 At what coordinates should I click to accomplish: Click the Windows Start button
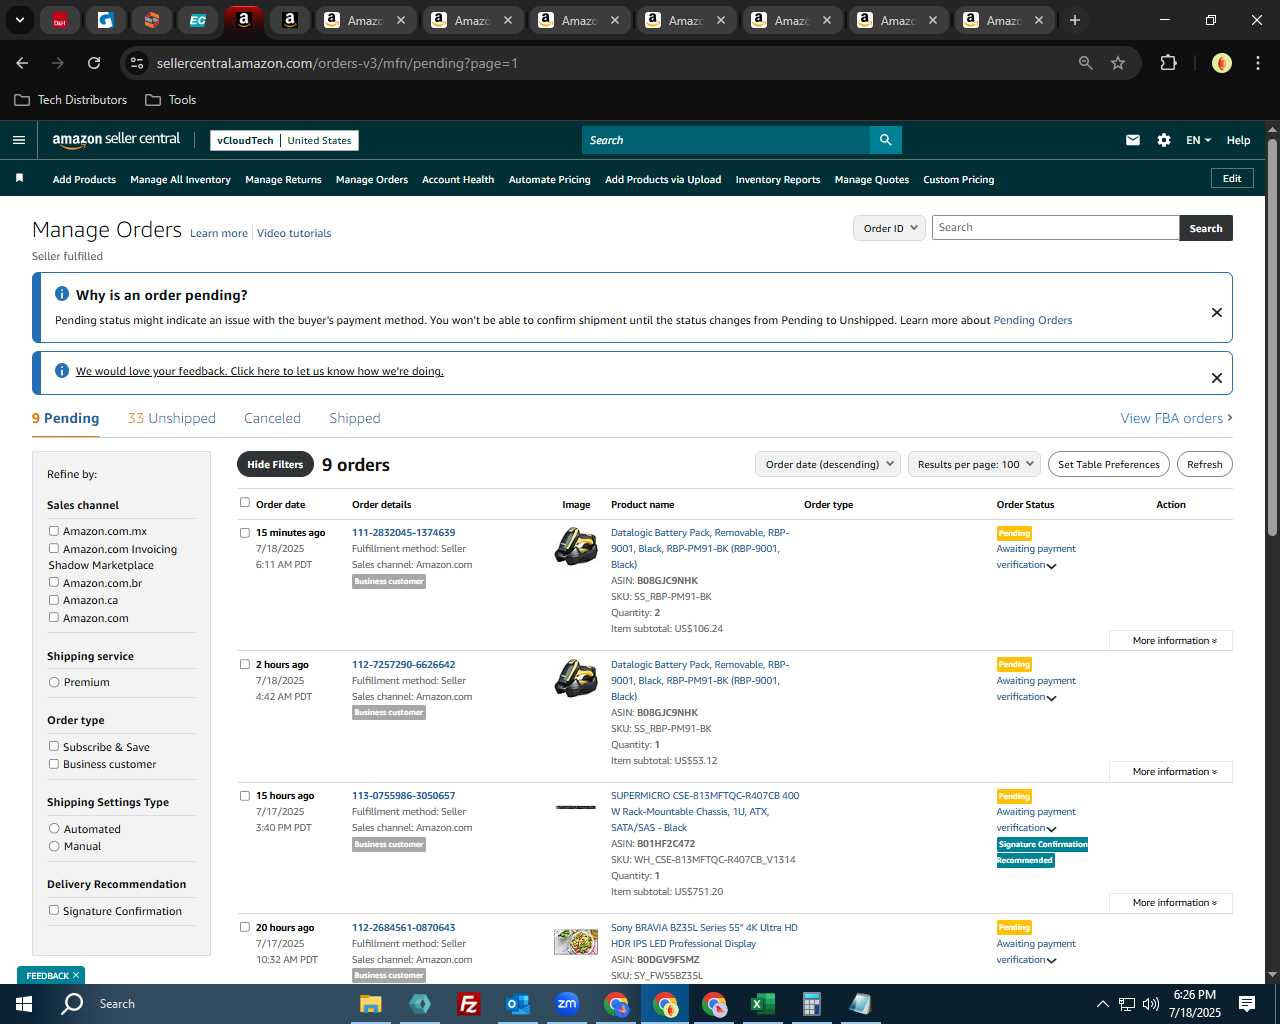point(24,1004)
